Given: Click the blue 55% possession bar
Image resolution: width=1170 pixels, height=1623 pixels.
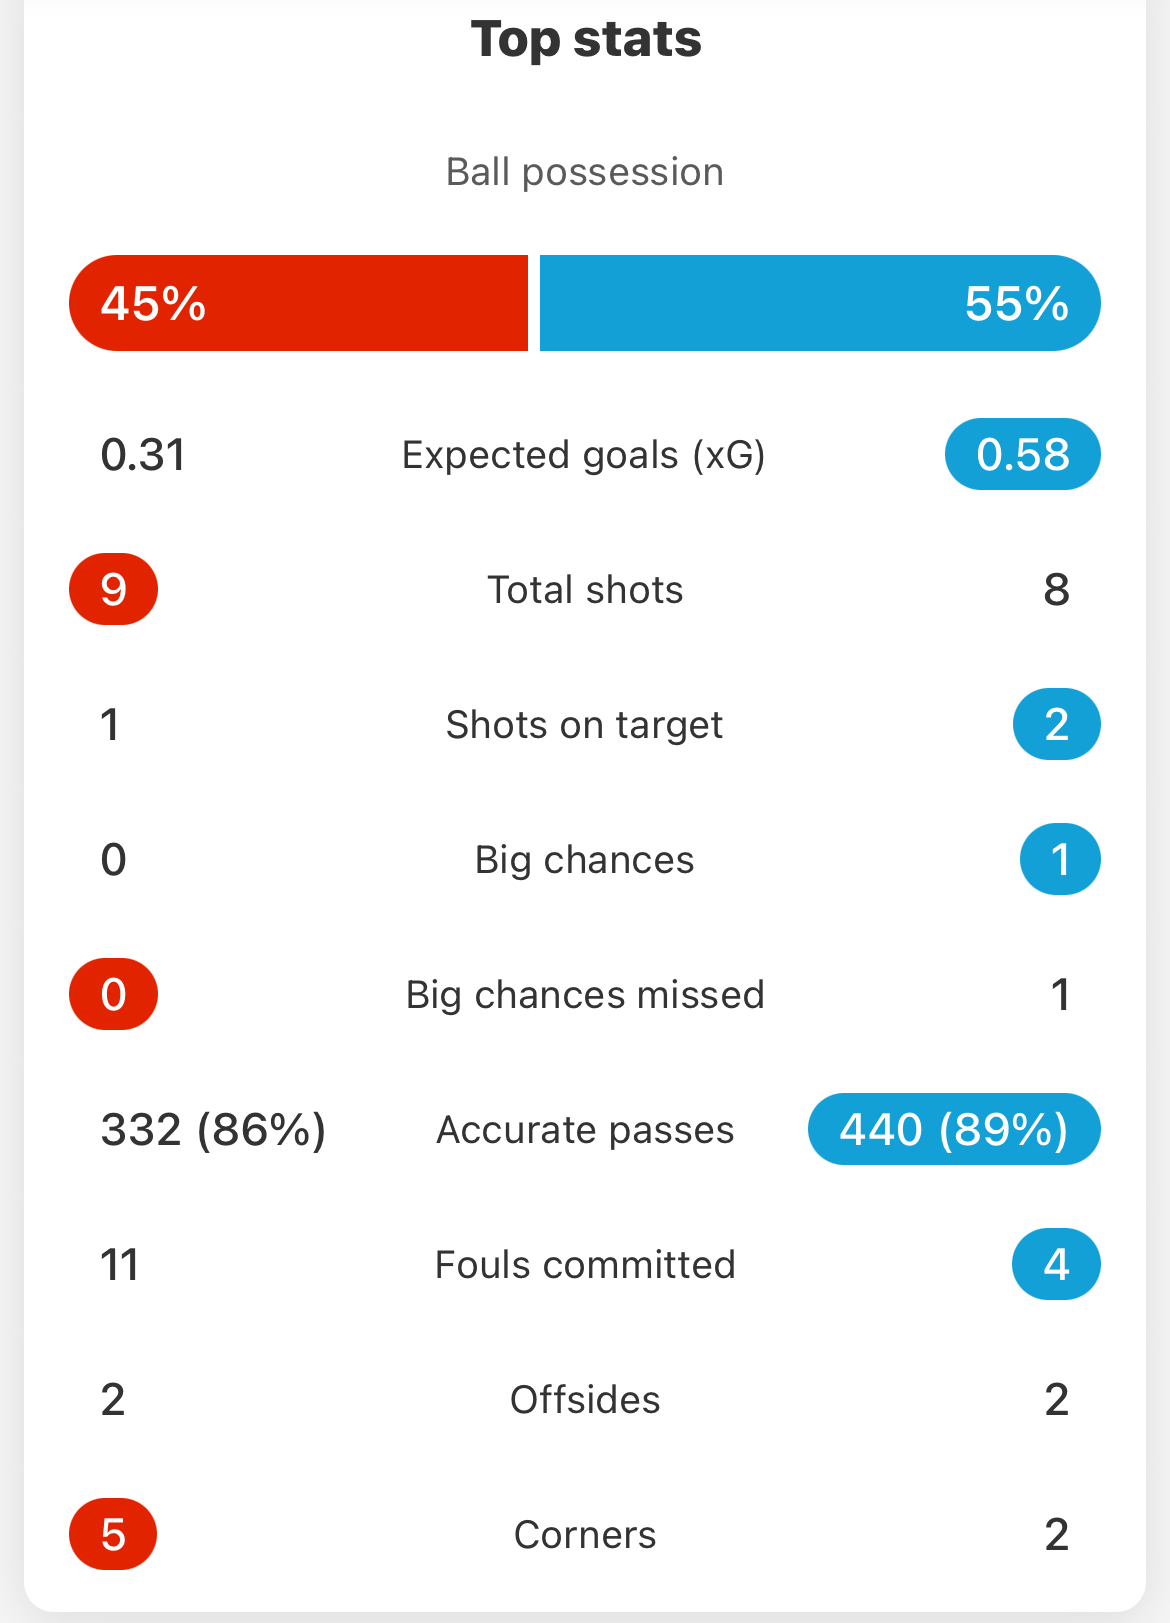Looking at the screenshot, I should (x=820, y=303).
